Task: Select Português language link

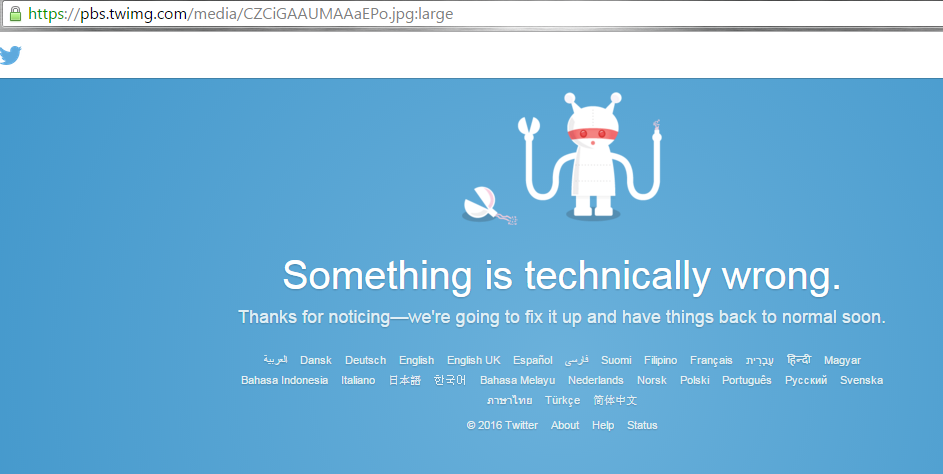Action: [x=746, y=380]
